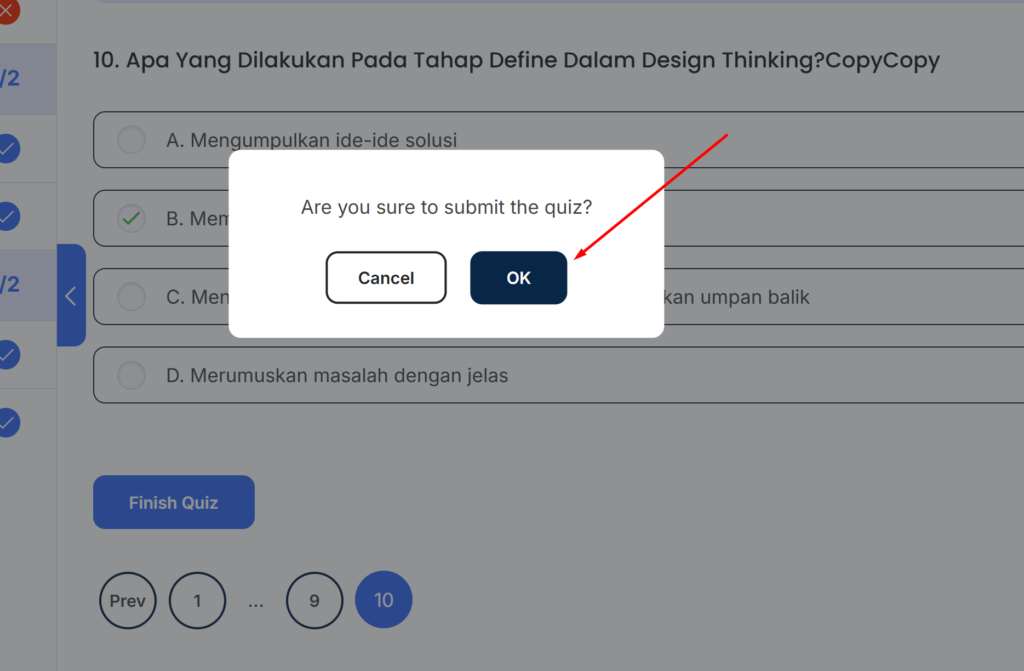Confirm quiz submission with OK
1024x671 pixels.
(519, 278)
